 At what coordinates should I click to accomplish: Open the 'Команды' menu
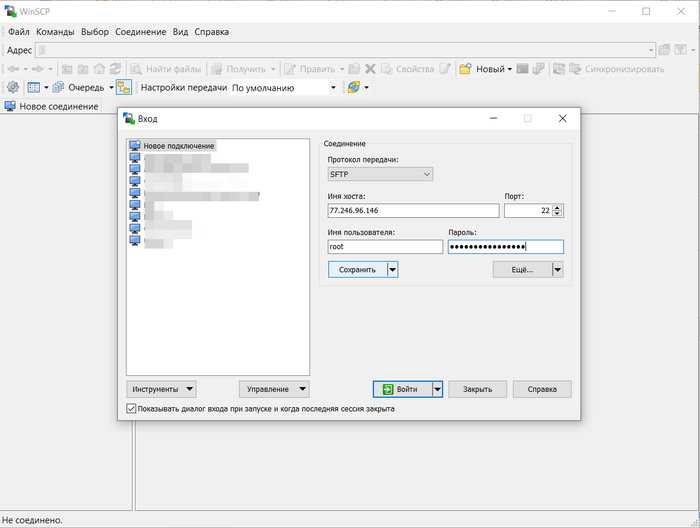click(x=56, y=32)
